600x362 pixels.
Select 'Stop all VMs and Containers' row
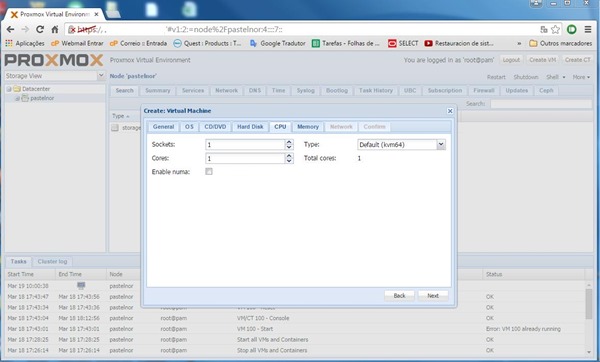pyautogui.click(x=295, y=351)
